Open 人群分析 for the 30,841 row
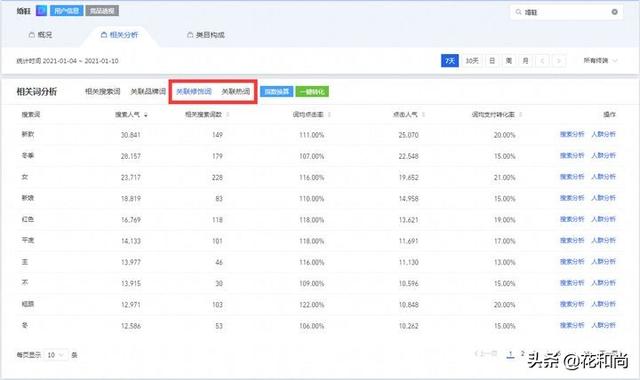Image resolution: width=640 pixels, height=380 pixels. [603, 134]
